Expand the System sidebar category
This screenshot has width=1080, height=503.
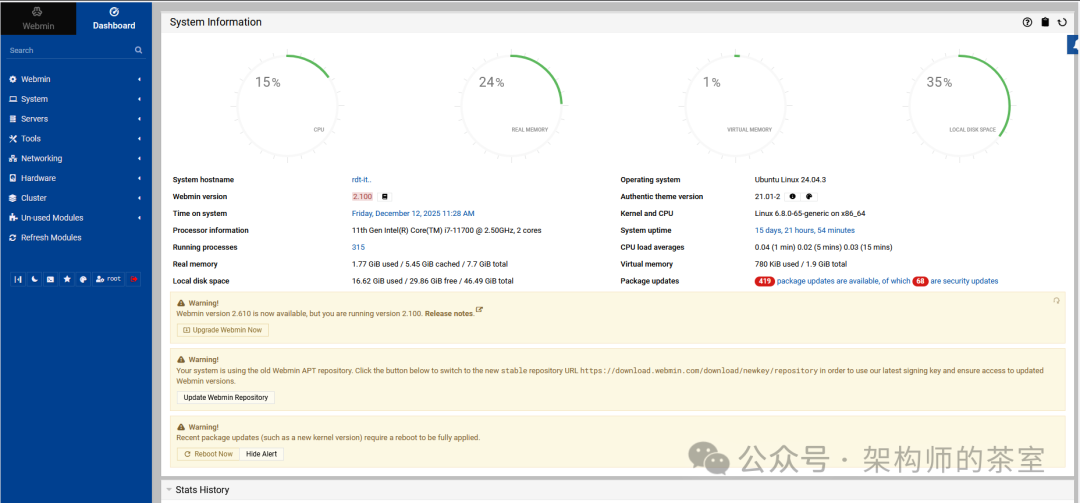click(76, 99)
